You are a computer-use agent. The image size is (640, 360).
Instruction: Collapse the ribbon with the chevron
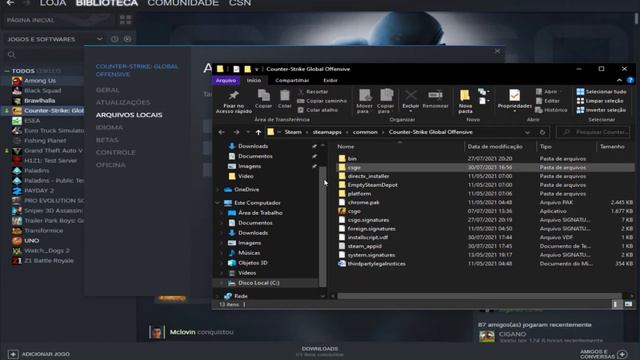(x=619, y=80)
